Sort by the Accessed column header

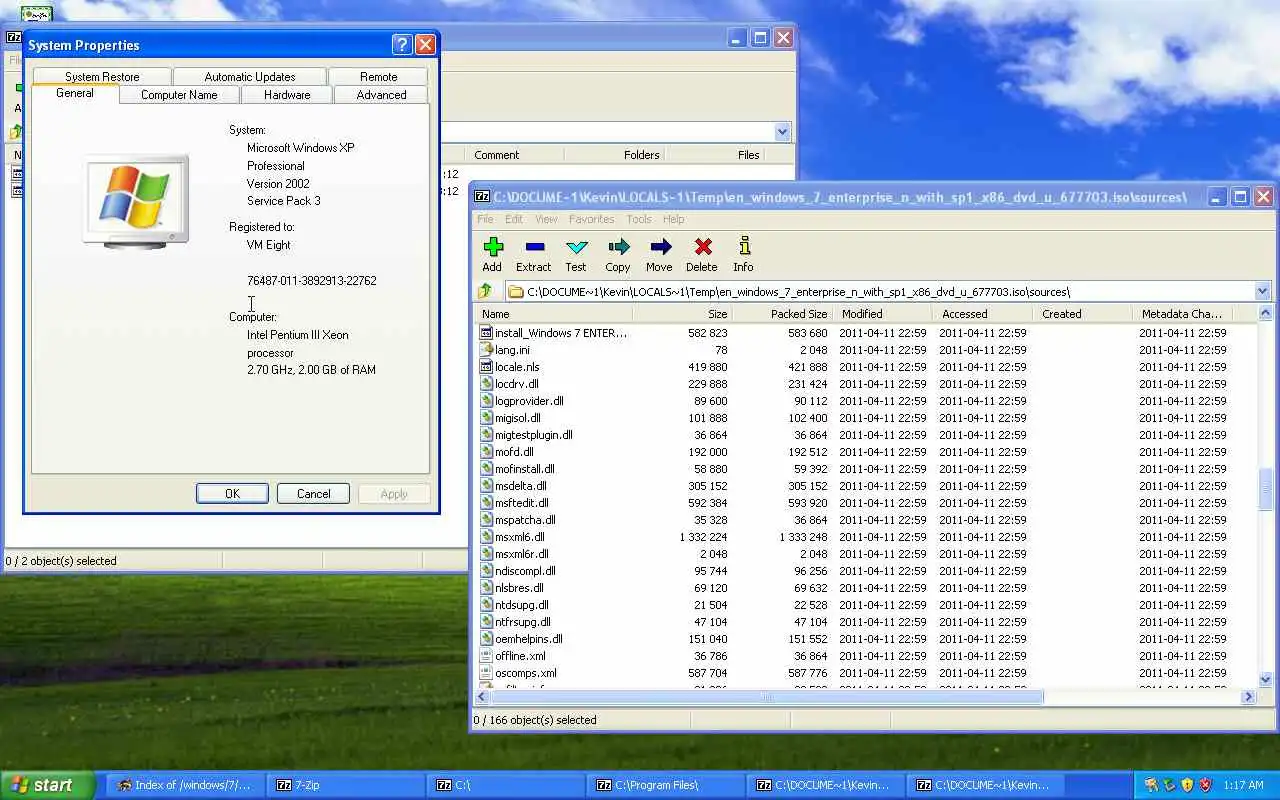tap(984, 314)
